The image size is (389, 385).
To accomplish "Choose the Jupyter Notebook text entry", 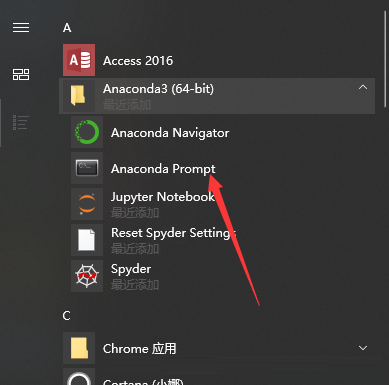I will pos(163,197).
